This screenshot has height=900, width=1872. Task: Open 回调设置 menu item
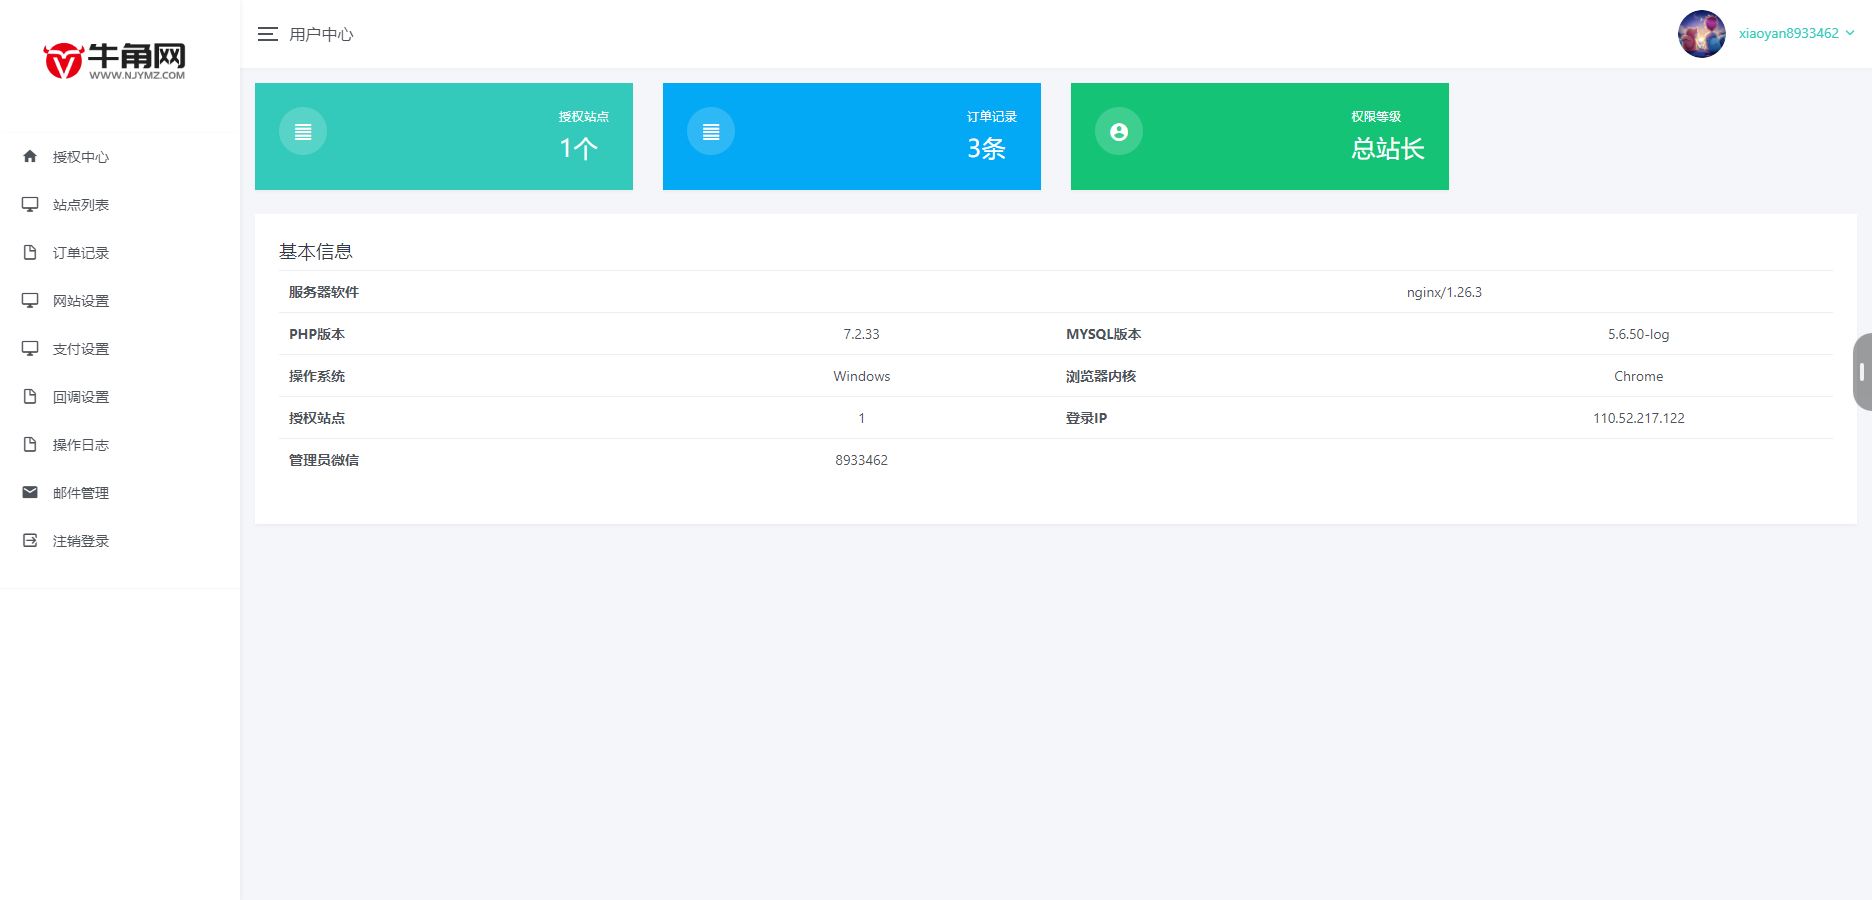tap(120, 397)
